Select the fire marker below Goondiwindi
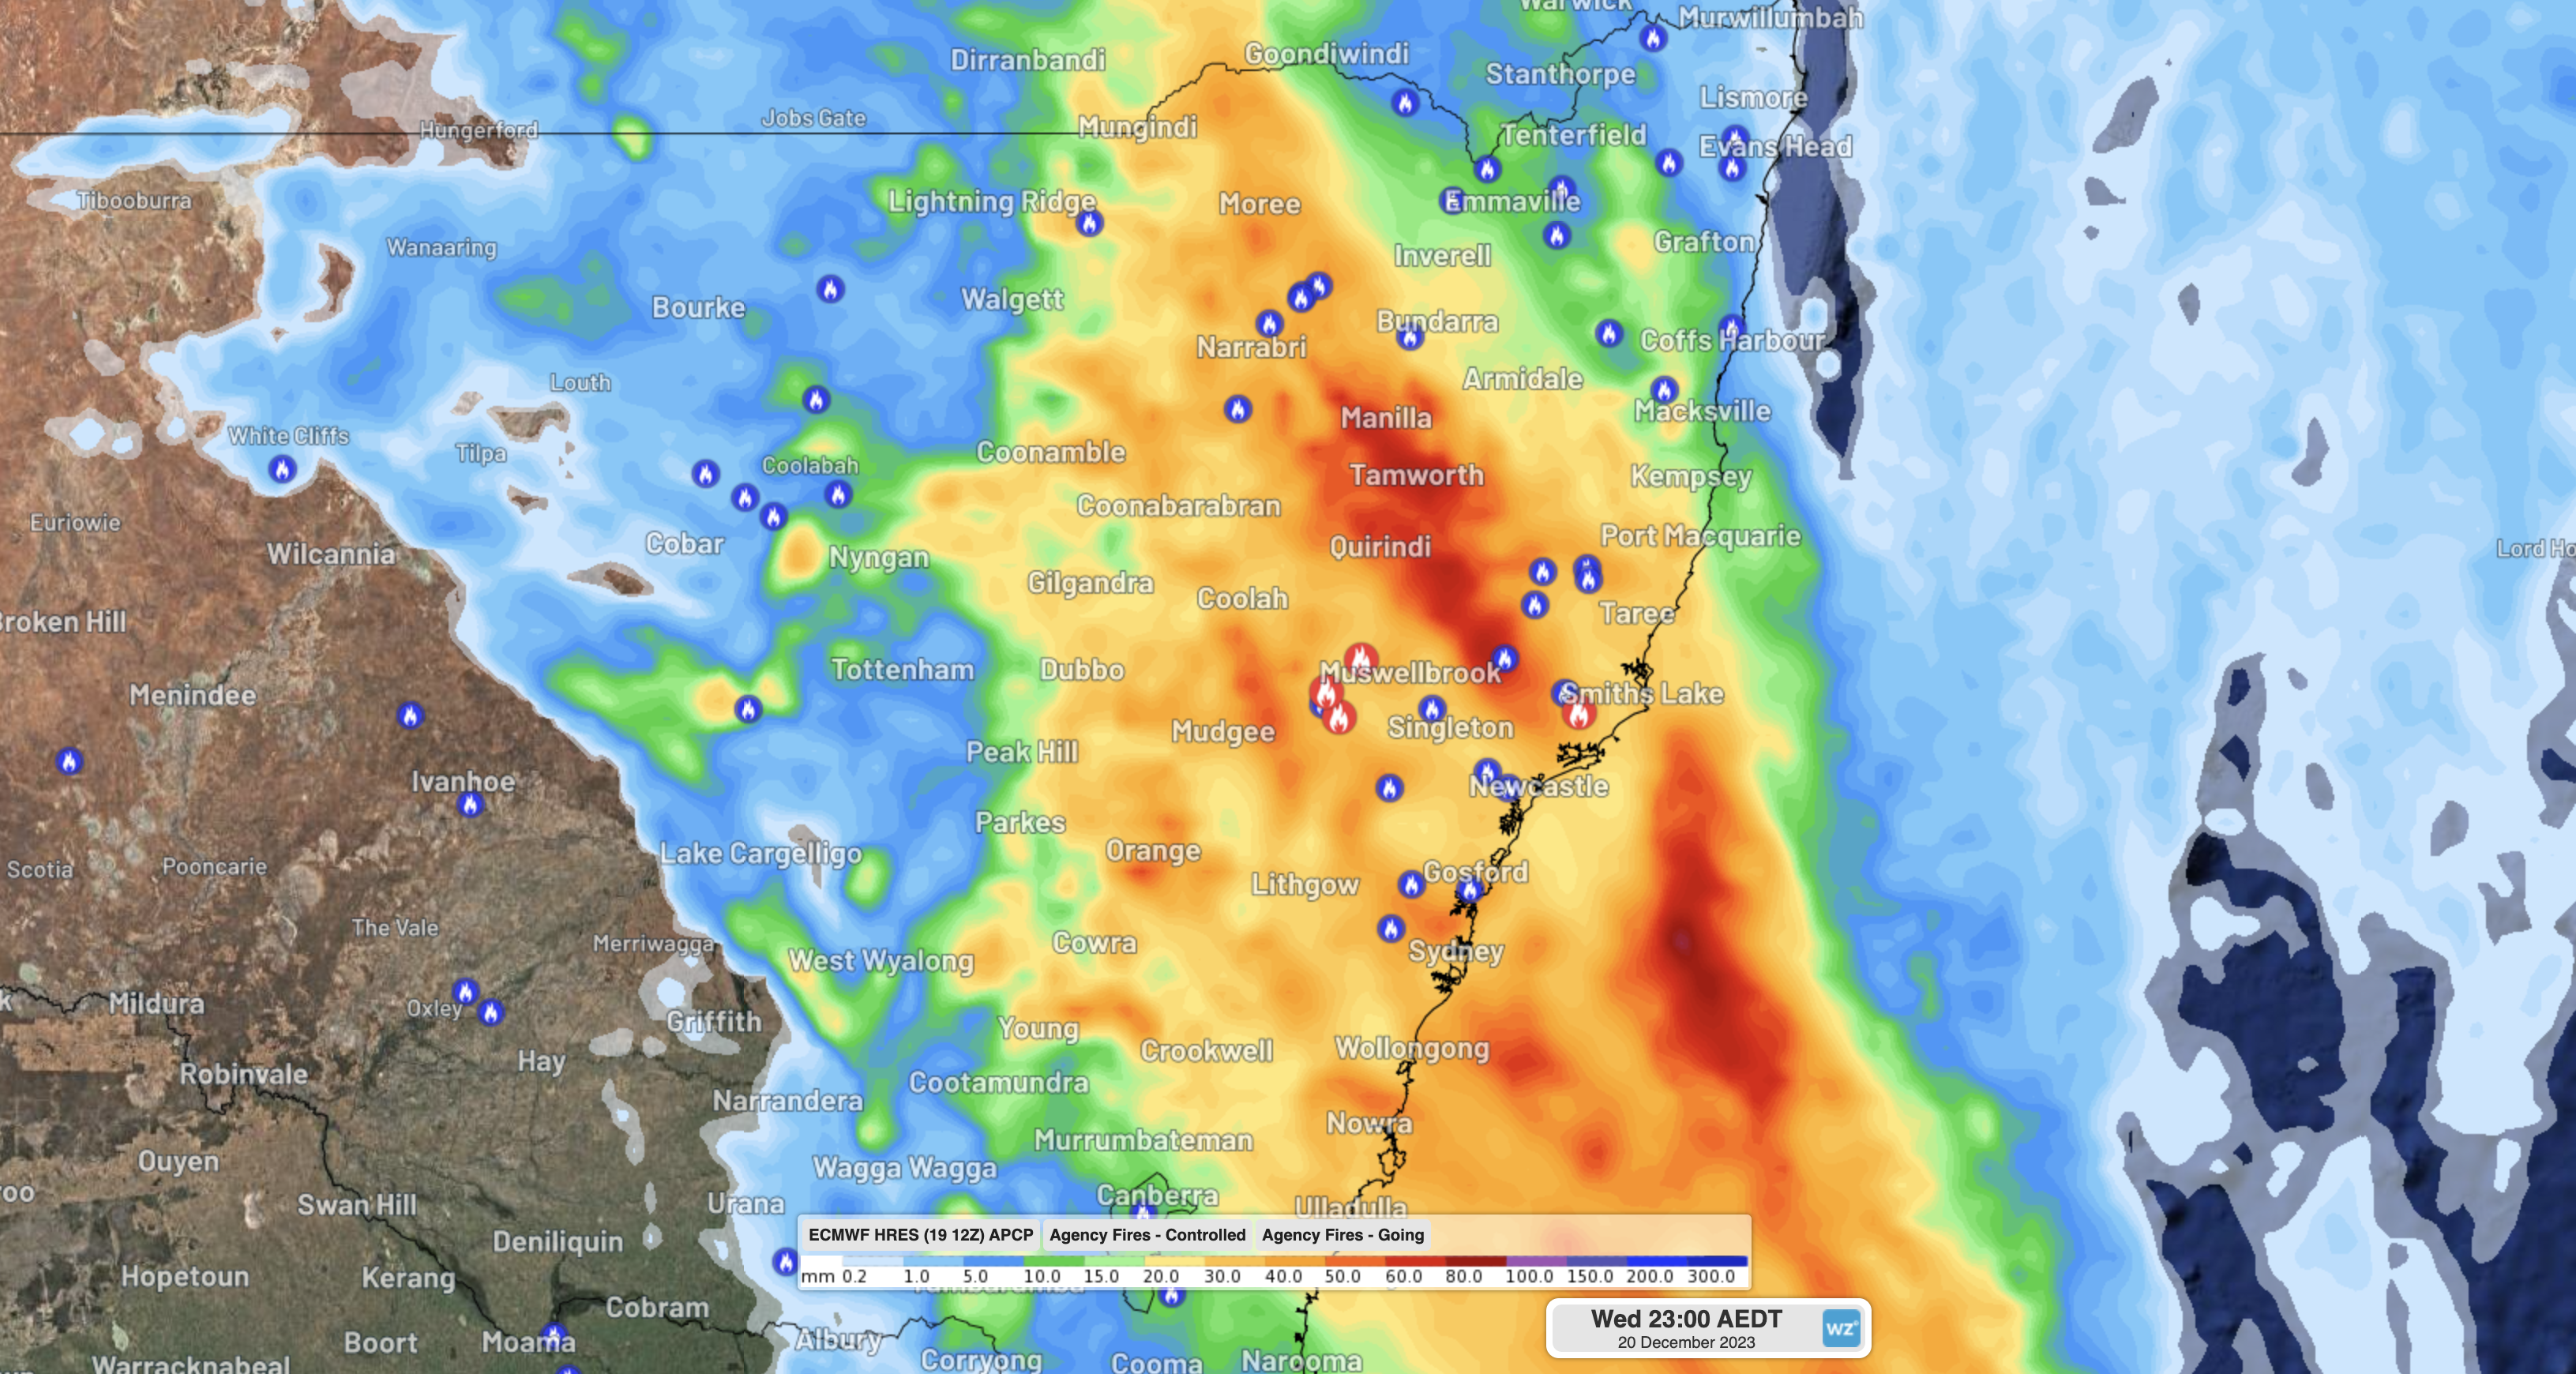This screenshot has width=2576, height=1374. (x=1405, y=102)
